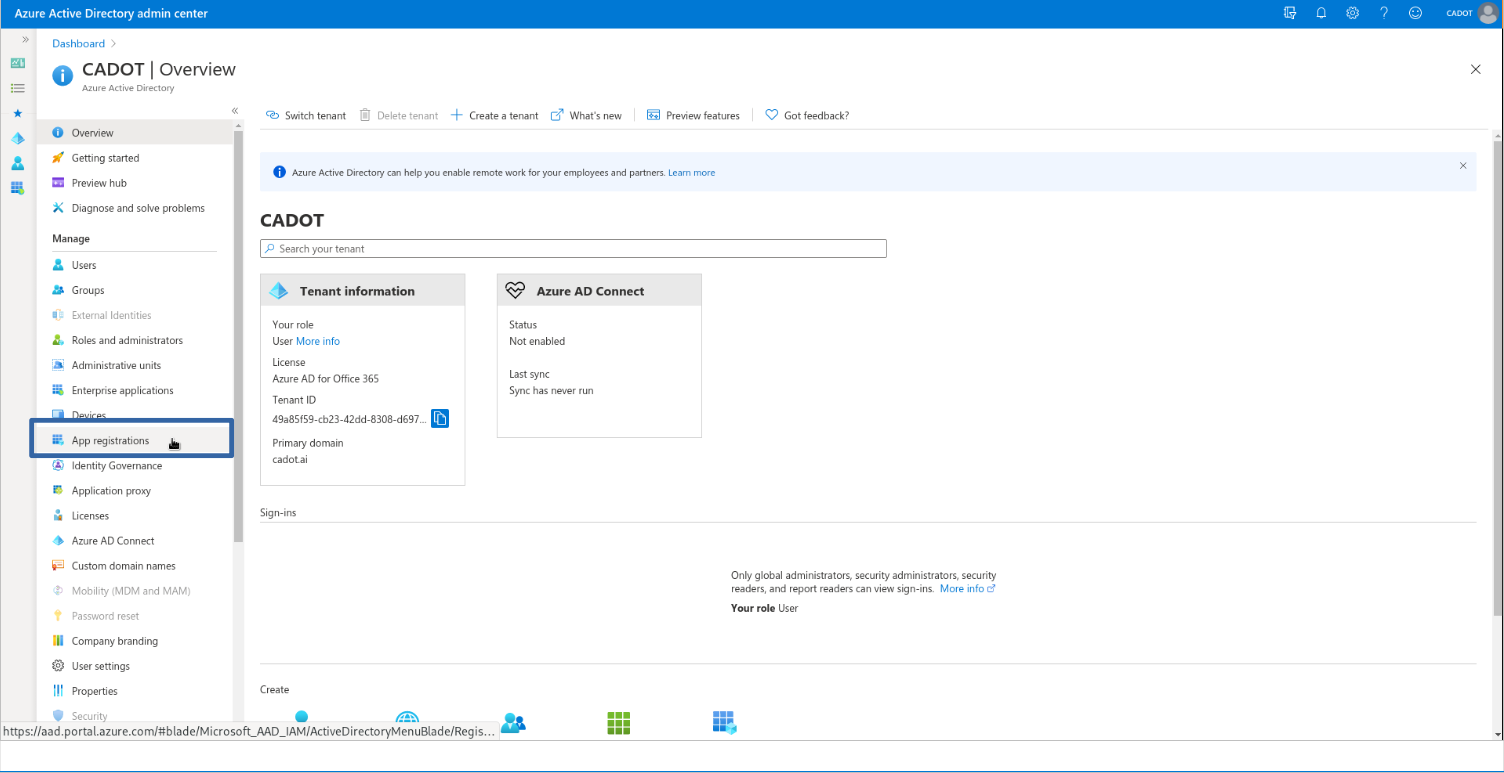
Task: Collapse the Overview side menu
Action: click(x=235, y=111)
